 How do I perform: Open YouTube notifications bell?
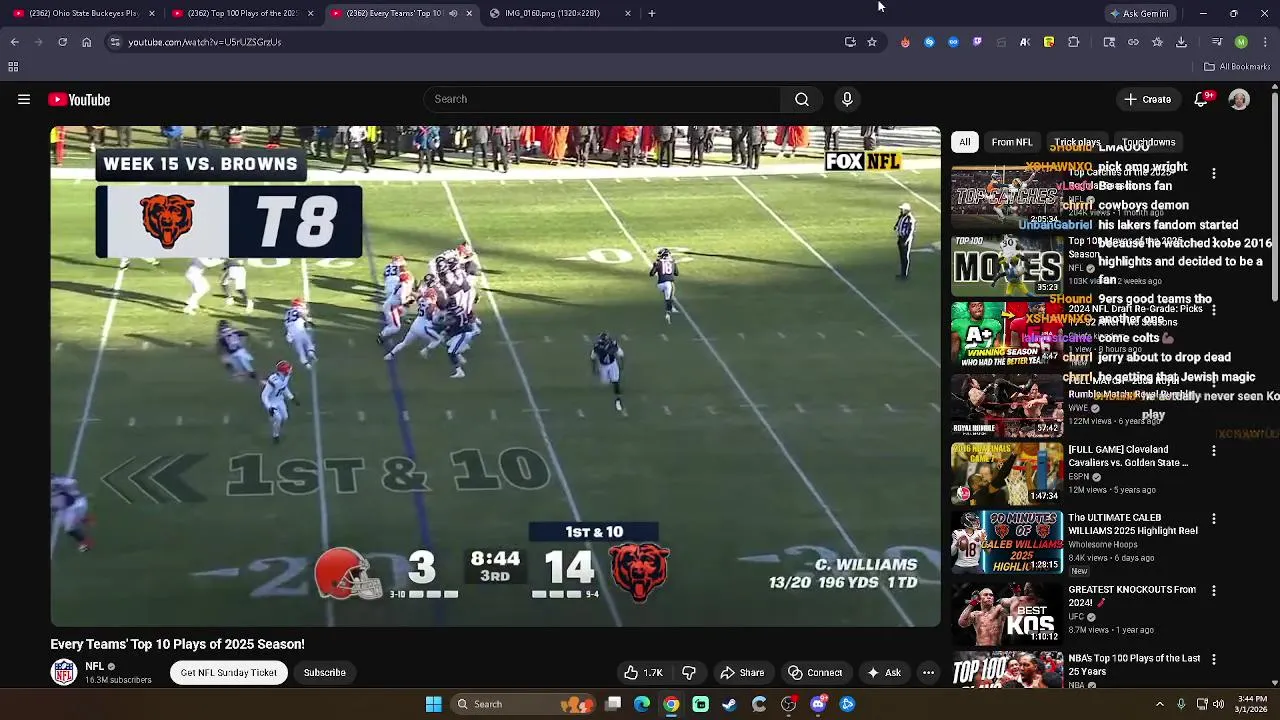click(x=1202, y=99)
